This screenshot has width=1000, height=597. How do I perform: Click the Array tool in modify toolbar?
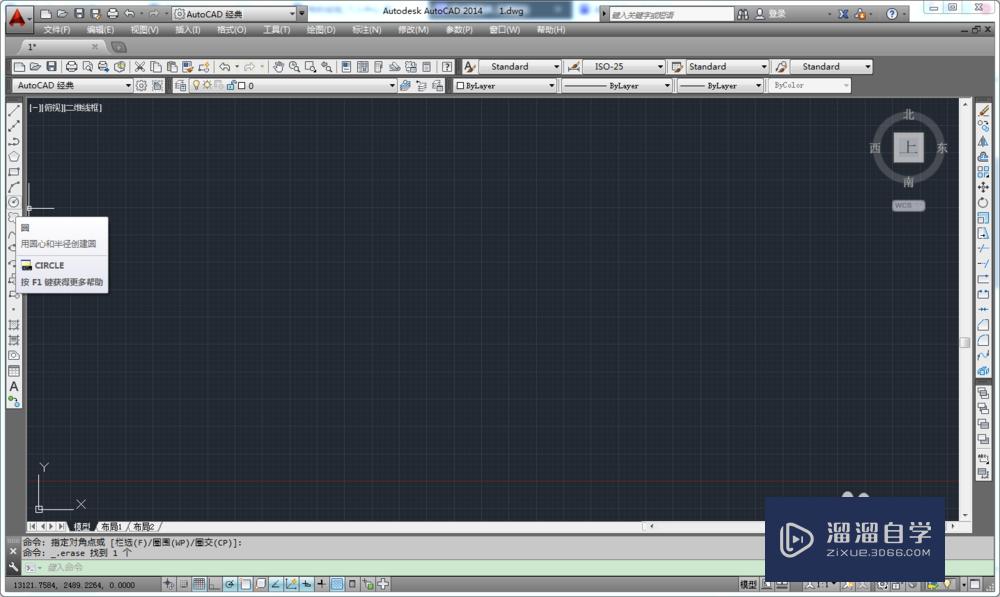(983, 172)
